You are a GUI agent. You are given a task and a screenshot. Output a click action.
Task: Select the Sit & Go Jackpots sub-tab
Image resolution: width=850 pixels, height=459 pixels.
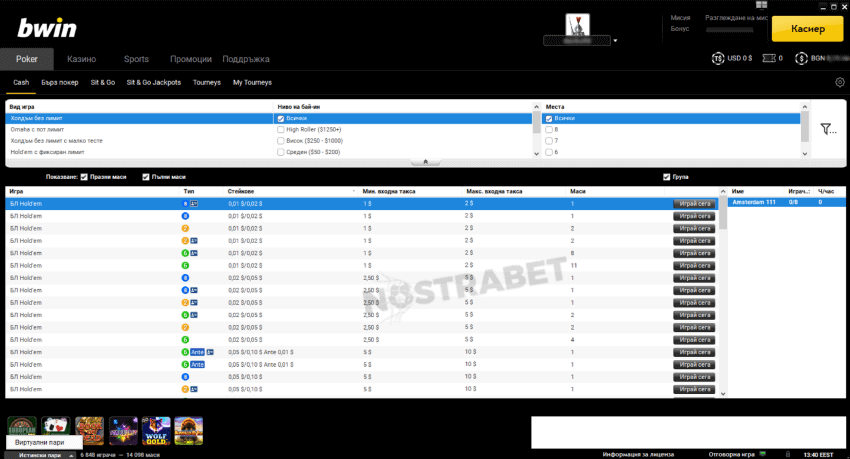(154, 82)
